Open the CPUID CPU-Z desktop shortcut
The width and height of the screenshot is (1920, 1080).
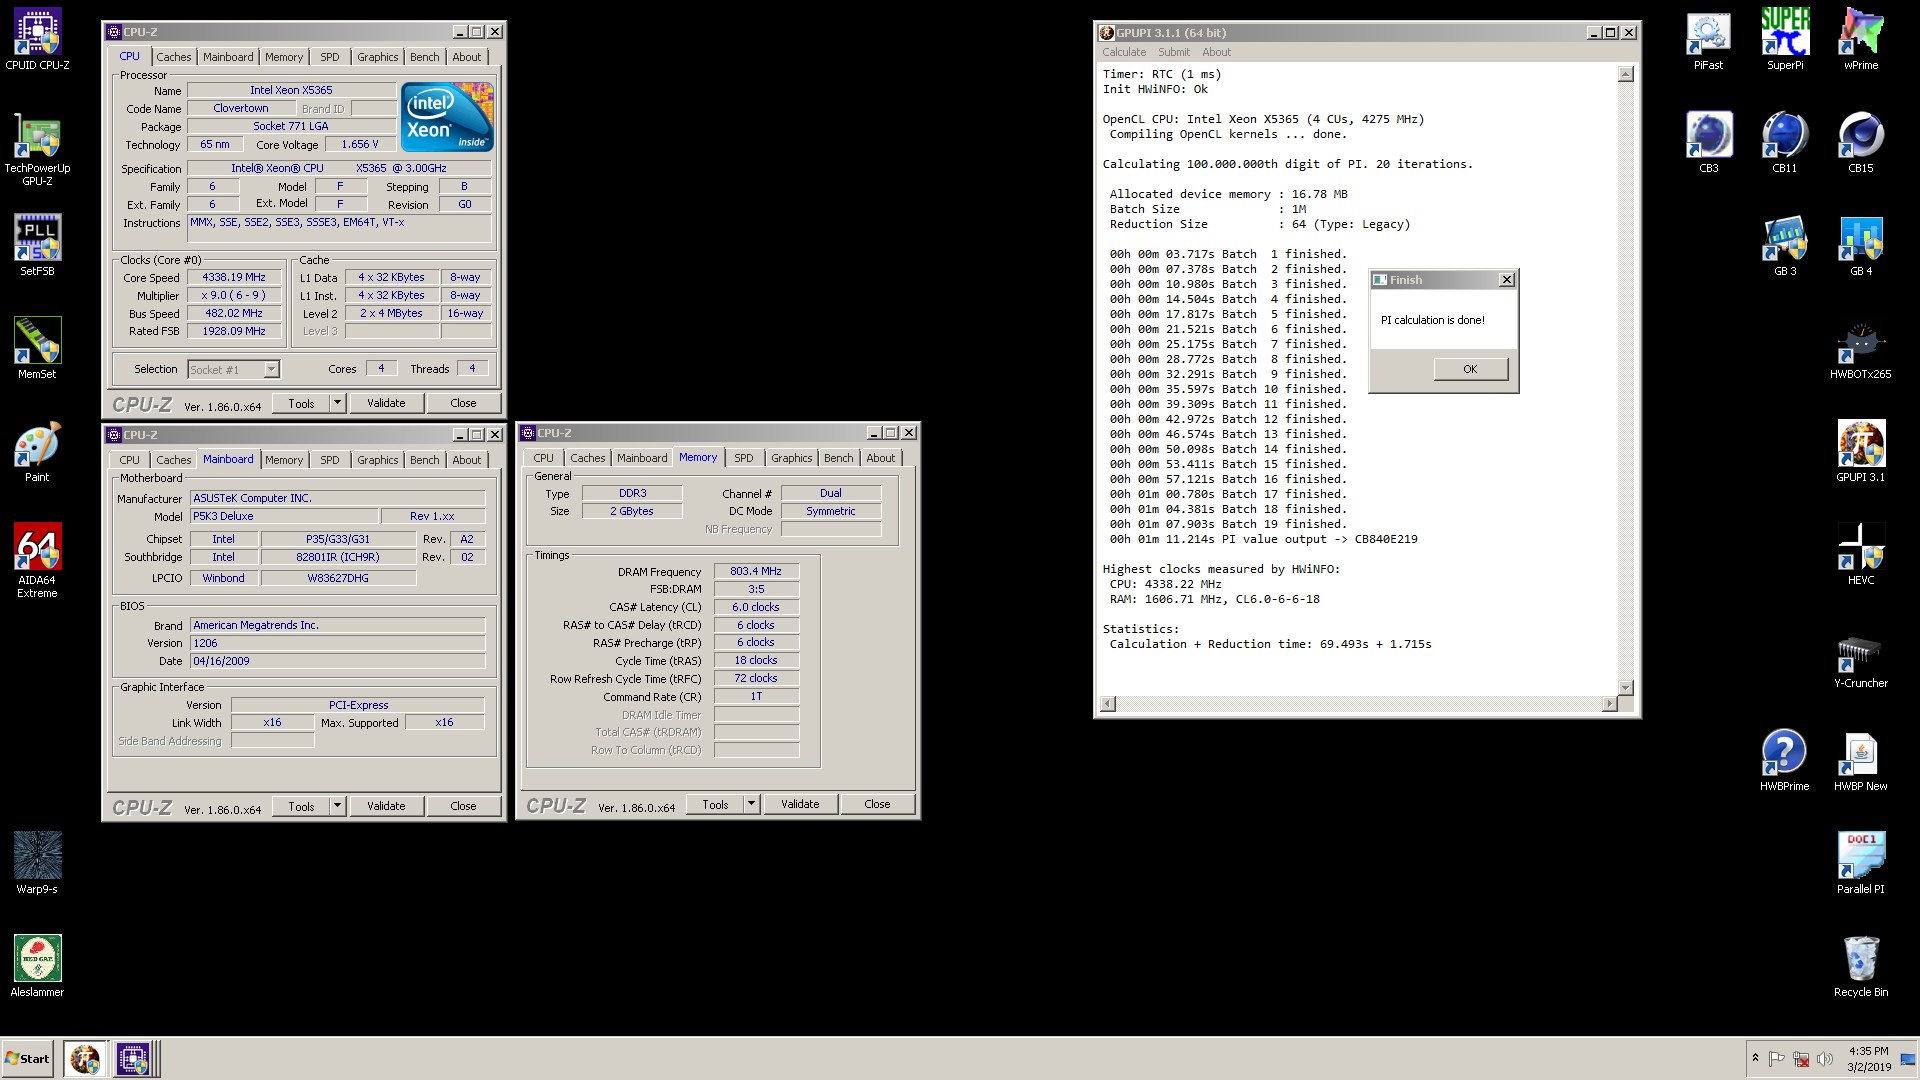point(37,40)
